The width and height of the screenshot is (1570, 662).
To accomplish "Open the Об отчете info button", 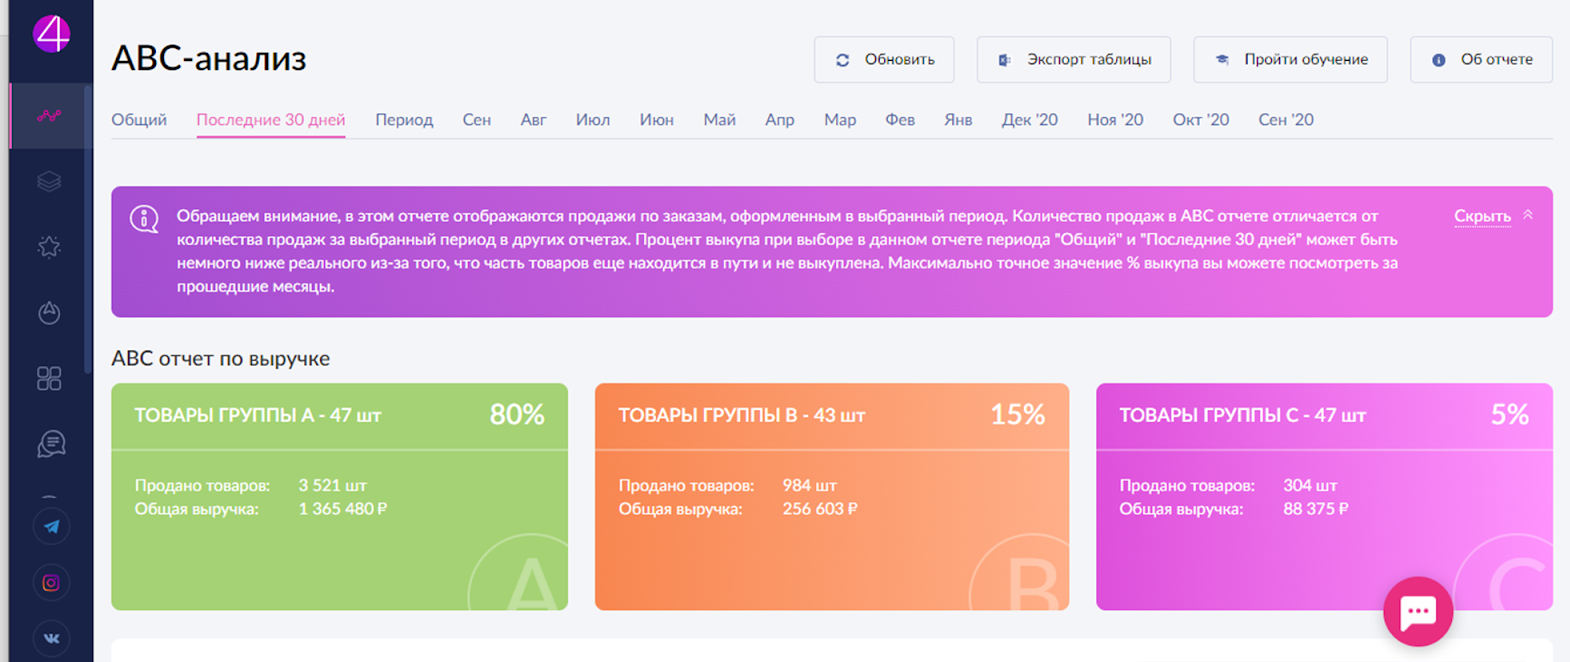I will click(1481, 60).
